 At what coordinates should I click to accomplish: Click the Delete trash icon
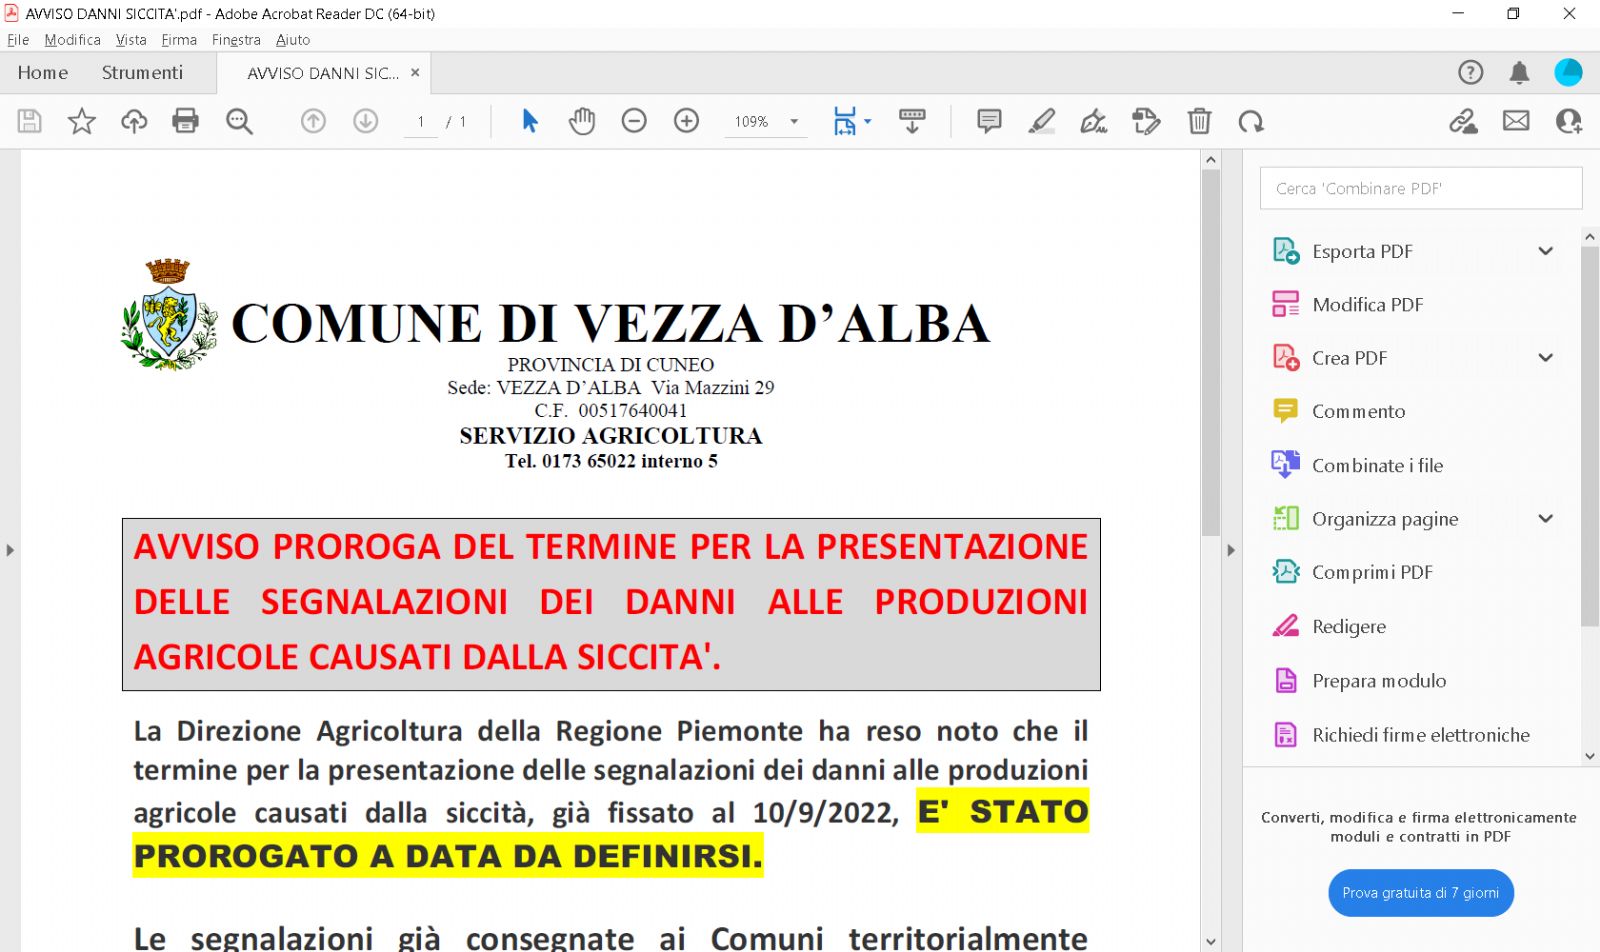point(1199,121)
